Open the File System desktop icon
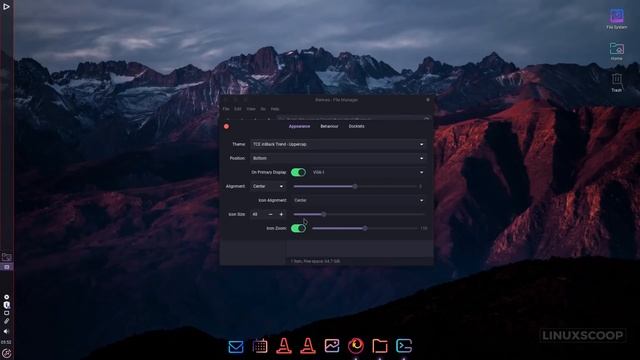 617,19
